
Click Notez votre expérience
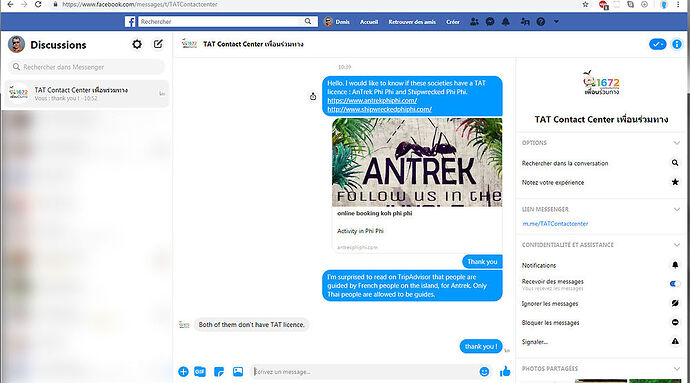(553, 182)
